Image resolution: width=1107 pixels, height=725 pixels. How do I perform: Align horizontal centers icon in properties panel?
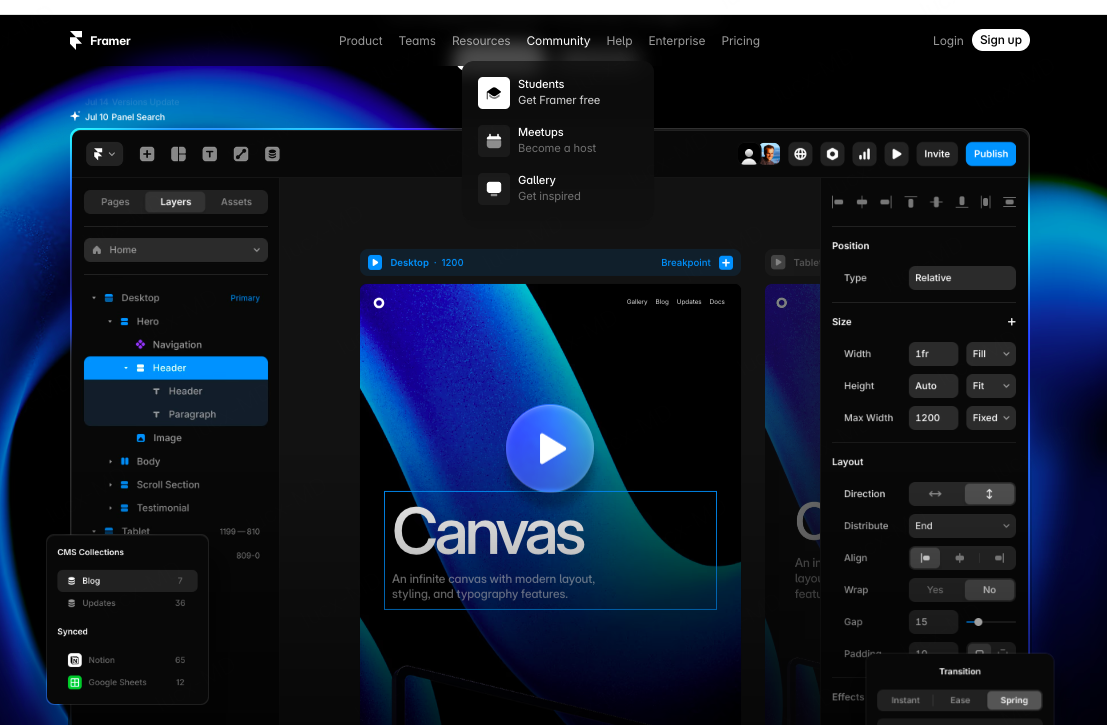point(862,203)
